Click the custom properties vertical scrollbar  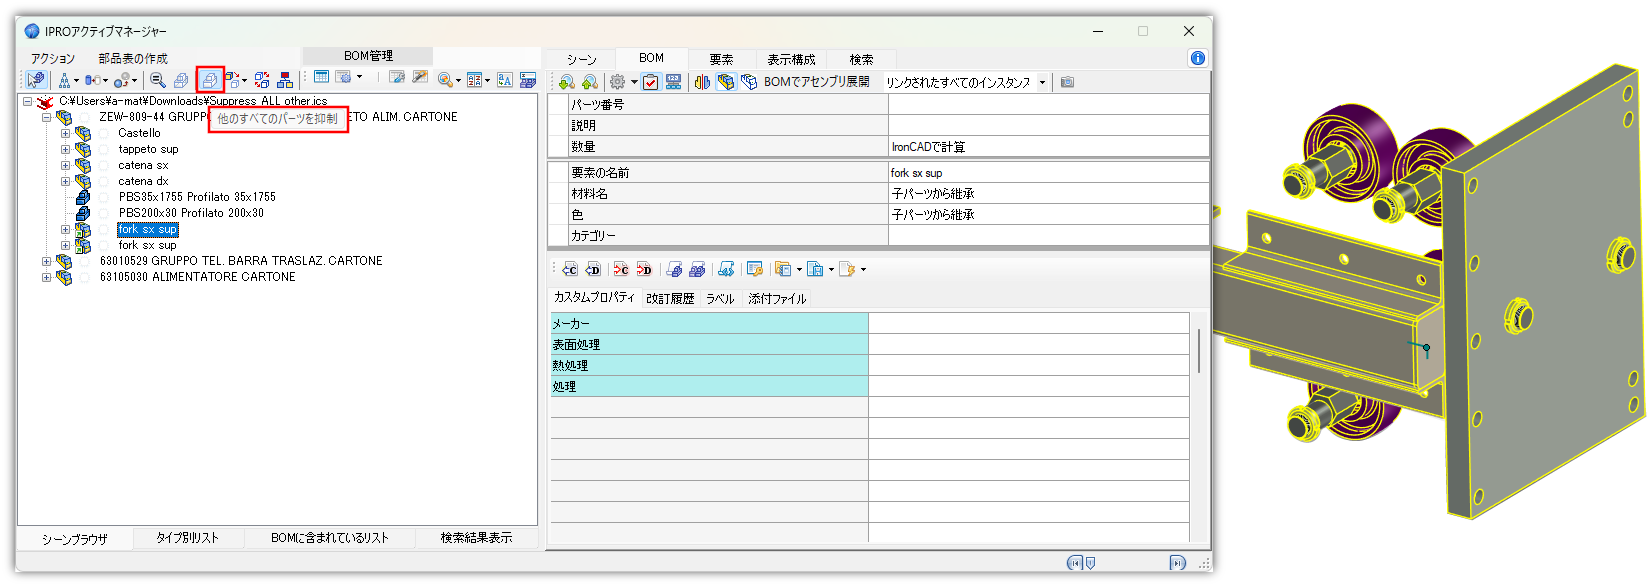(1199, 350)
